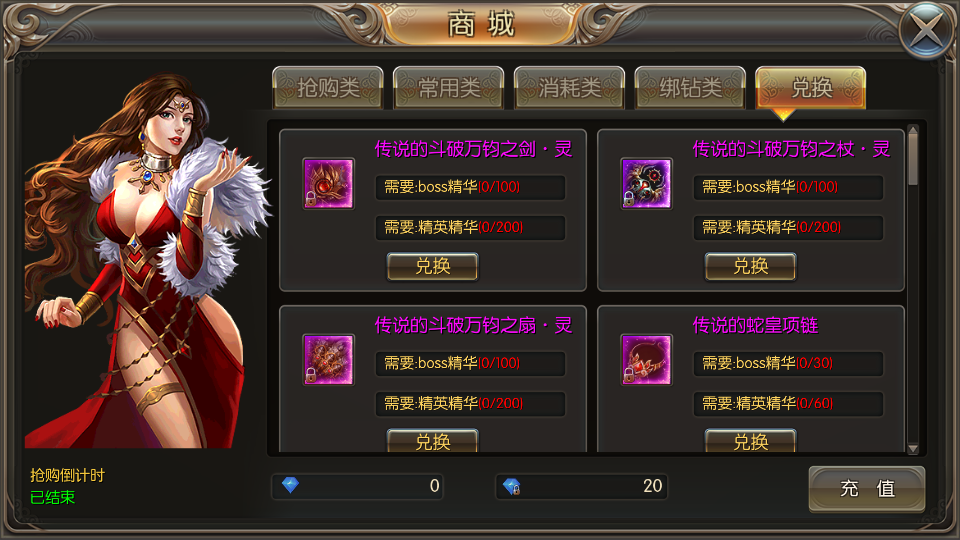Screen dimensions: 960x540
Task: Click 兑换 button for the sword item
Action: (433, 266)
